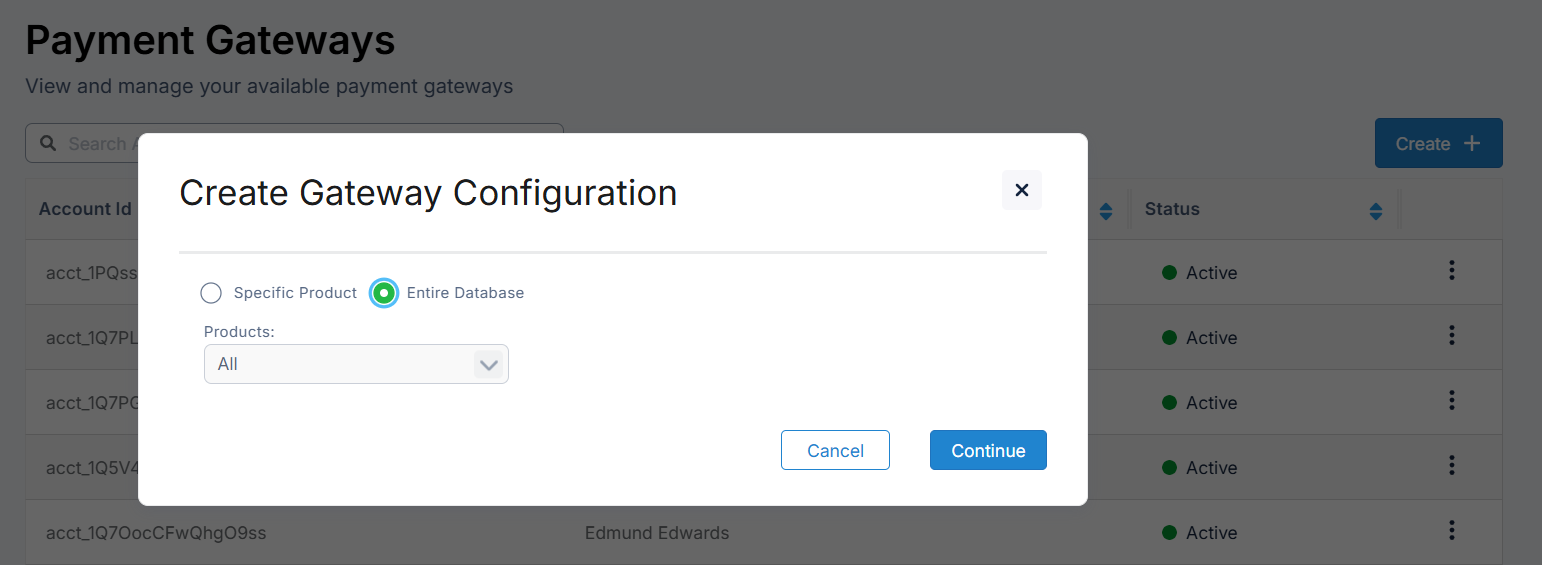The image size is (1542, 565).
Task: Select the acct_1Q7OocCFwQhgO9ss account row
Action: coord(156,533)
